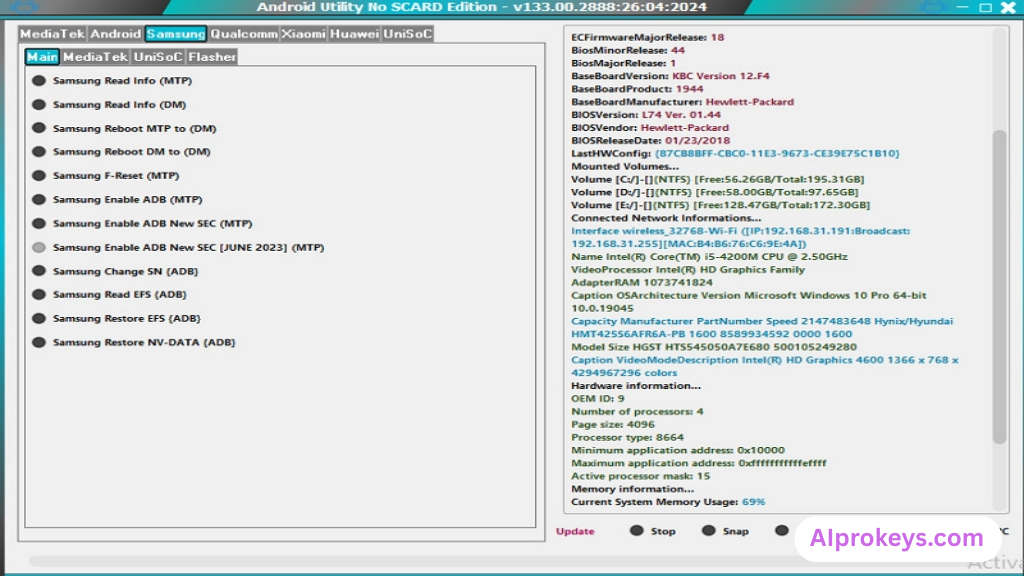
Task: Open the Flasher tab
Action: [212, 57]
